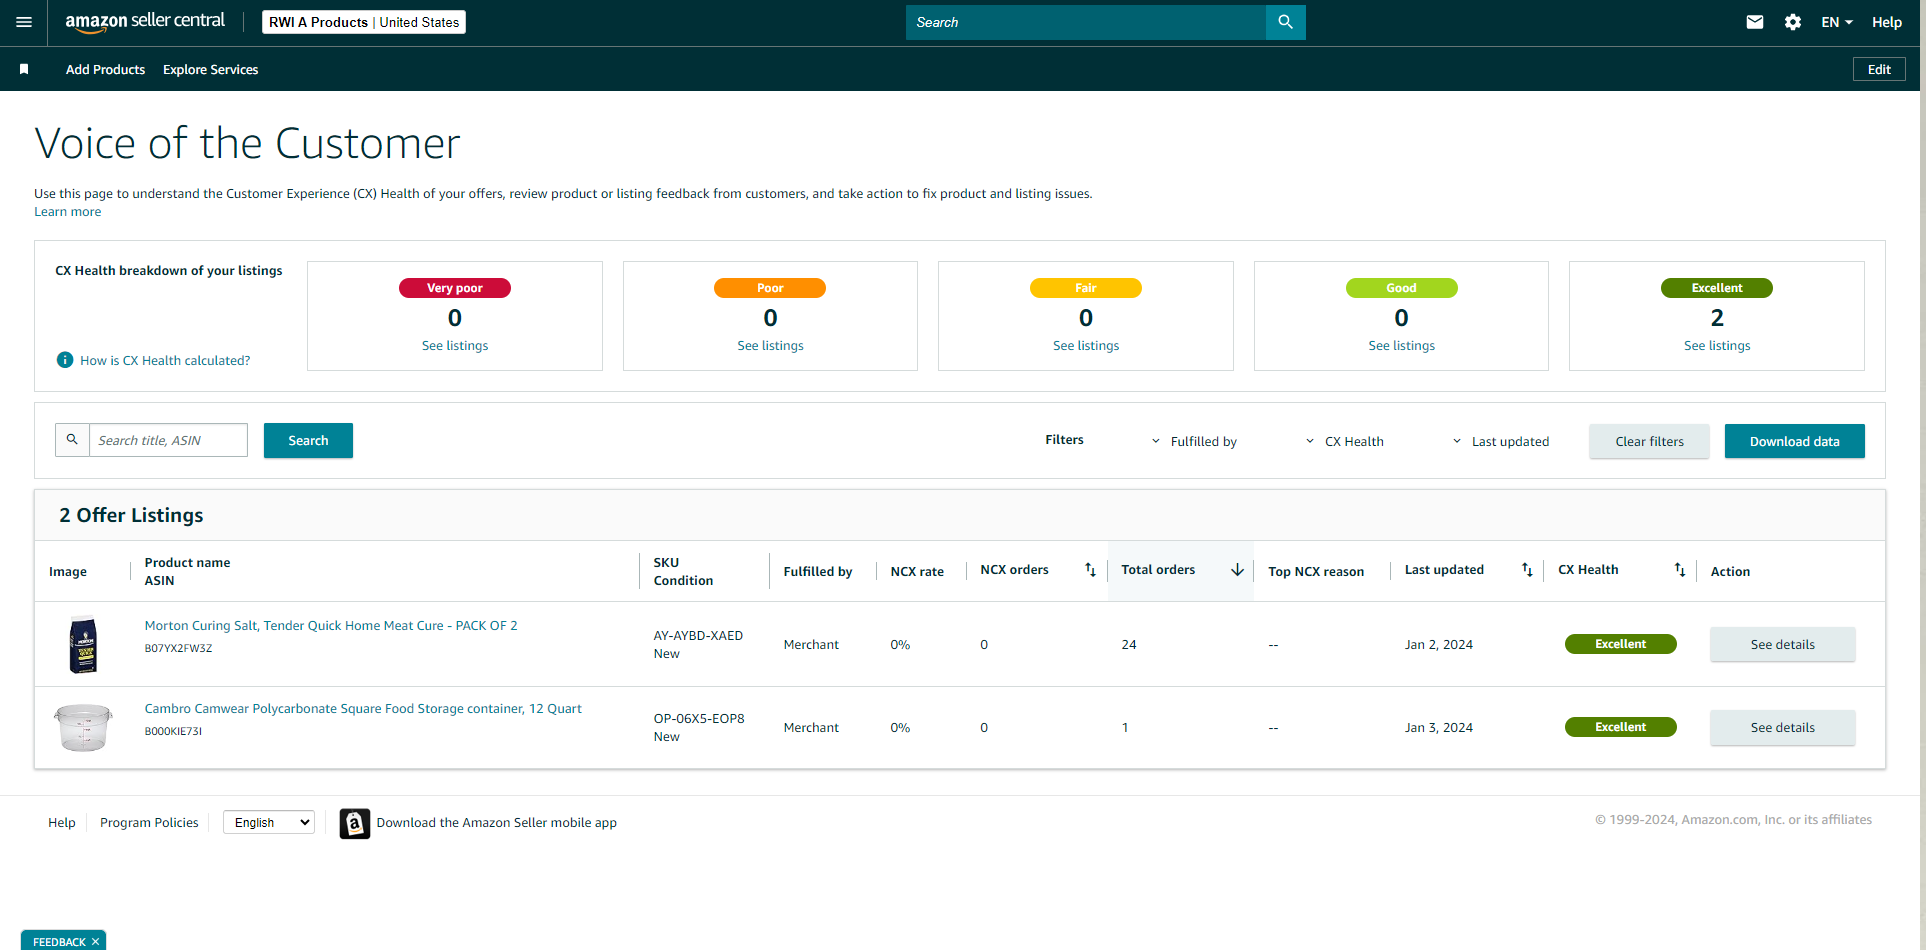The image size is (1926, 950).
Task: Close the Feedback tab with X
Action: tap(96, 942)
